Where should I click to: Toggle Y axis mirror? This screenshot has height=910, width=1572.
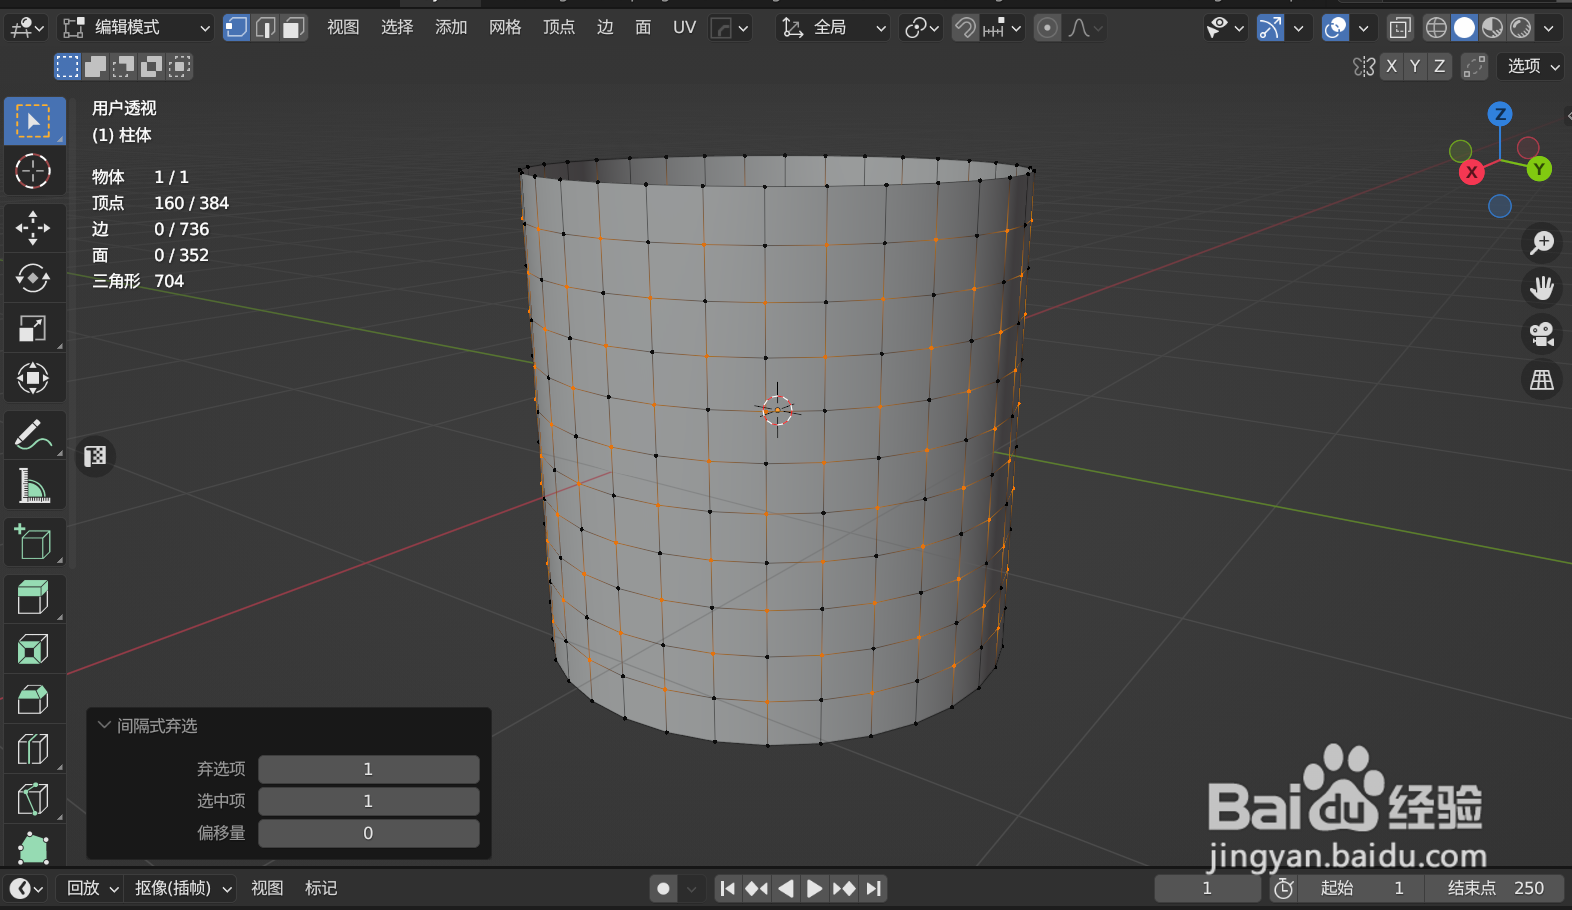coord(1415,66)
